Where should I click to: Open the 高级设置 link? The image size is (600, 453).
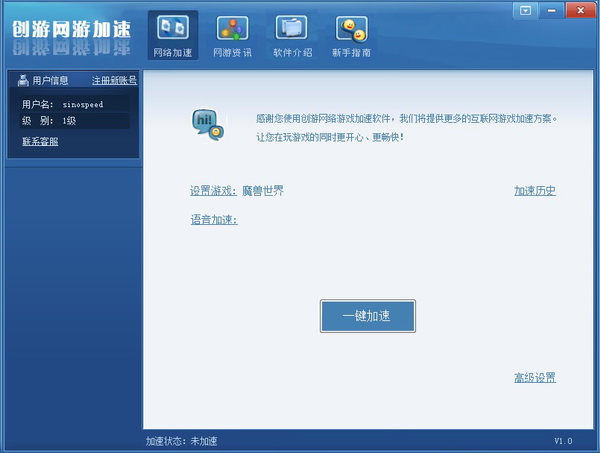(535, 378)
